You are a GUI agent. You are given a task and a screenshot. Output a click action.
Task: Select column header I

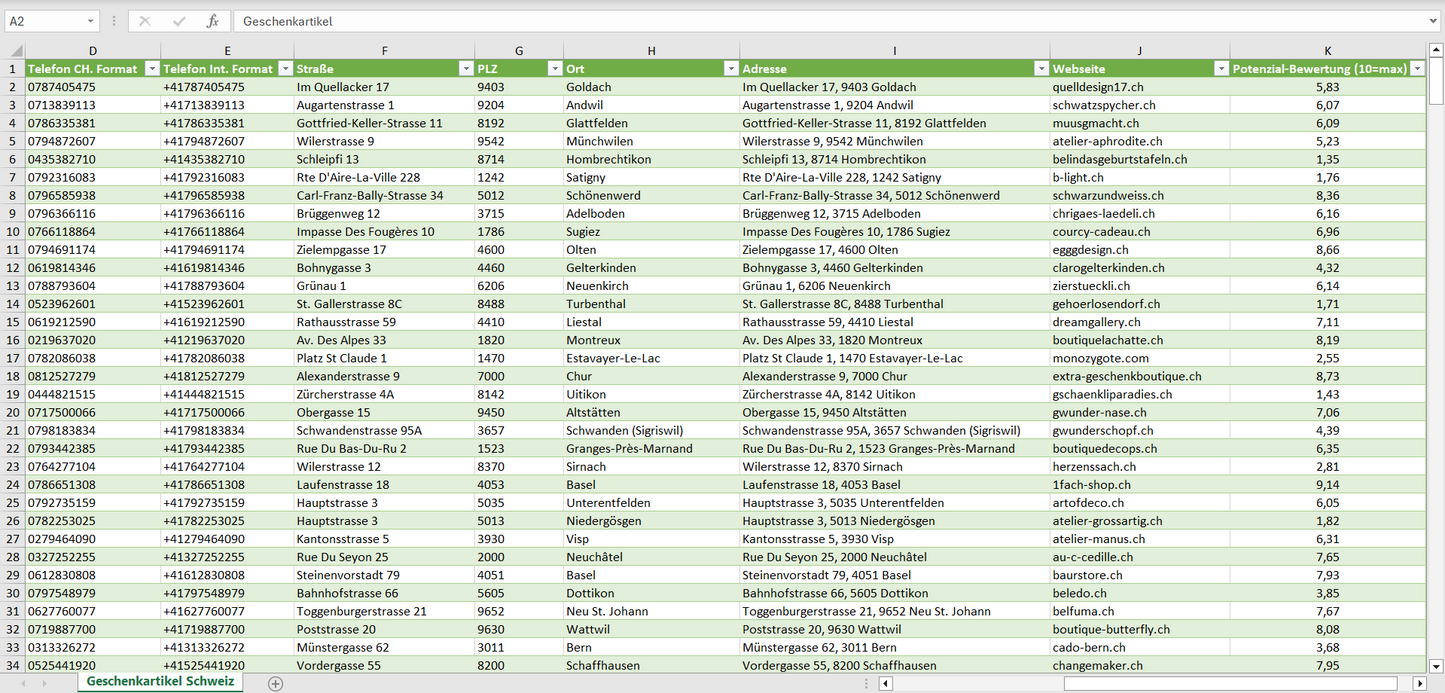click(x=894, y=51)
